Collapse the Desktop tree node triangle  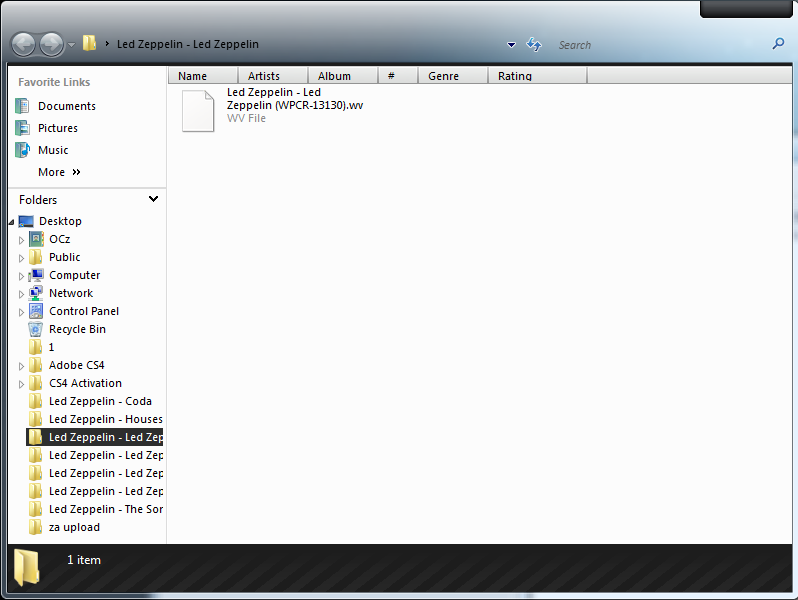click(x=11, y=222)
